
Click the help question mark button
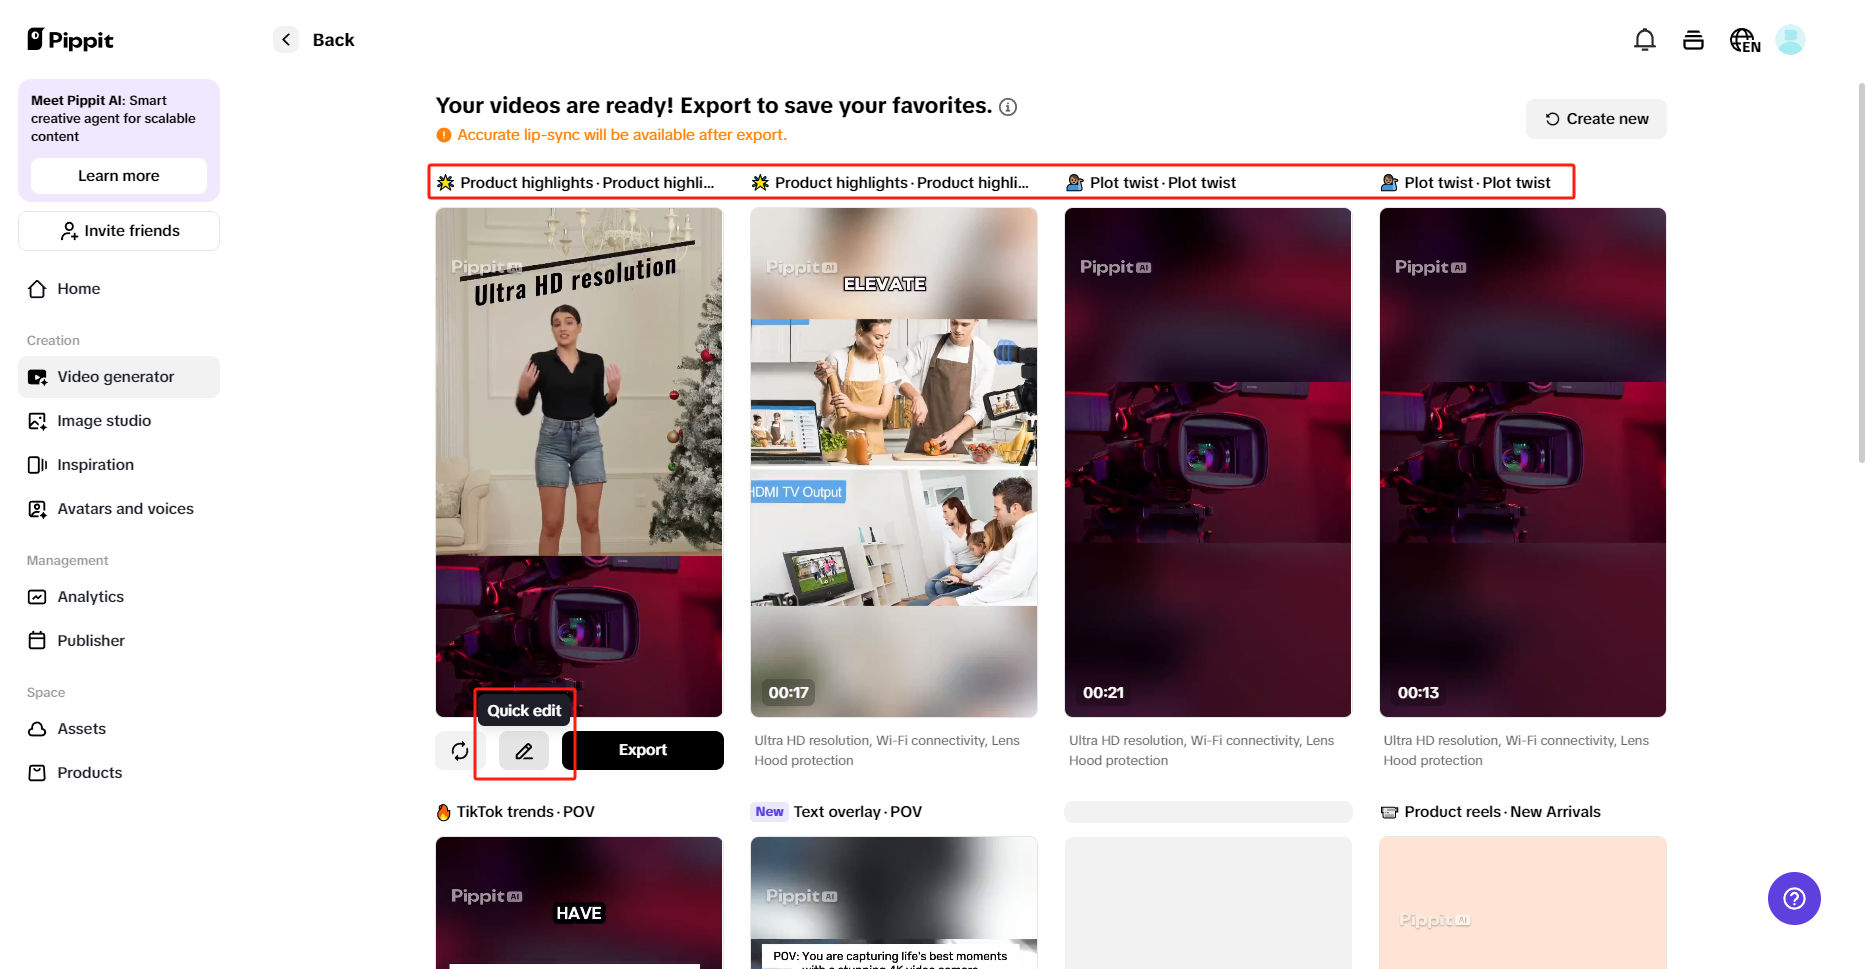pyautogui.click(x=1794, y=898)
